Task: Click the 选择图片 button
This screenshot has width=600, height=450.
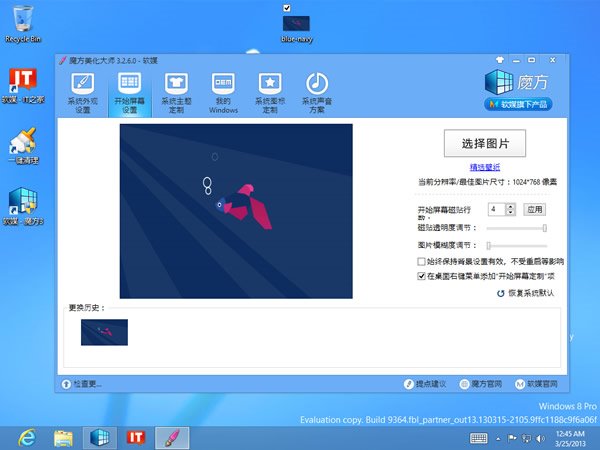Action: pos(485,143)
